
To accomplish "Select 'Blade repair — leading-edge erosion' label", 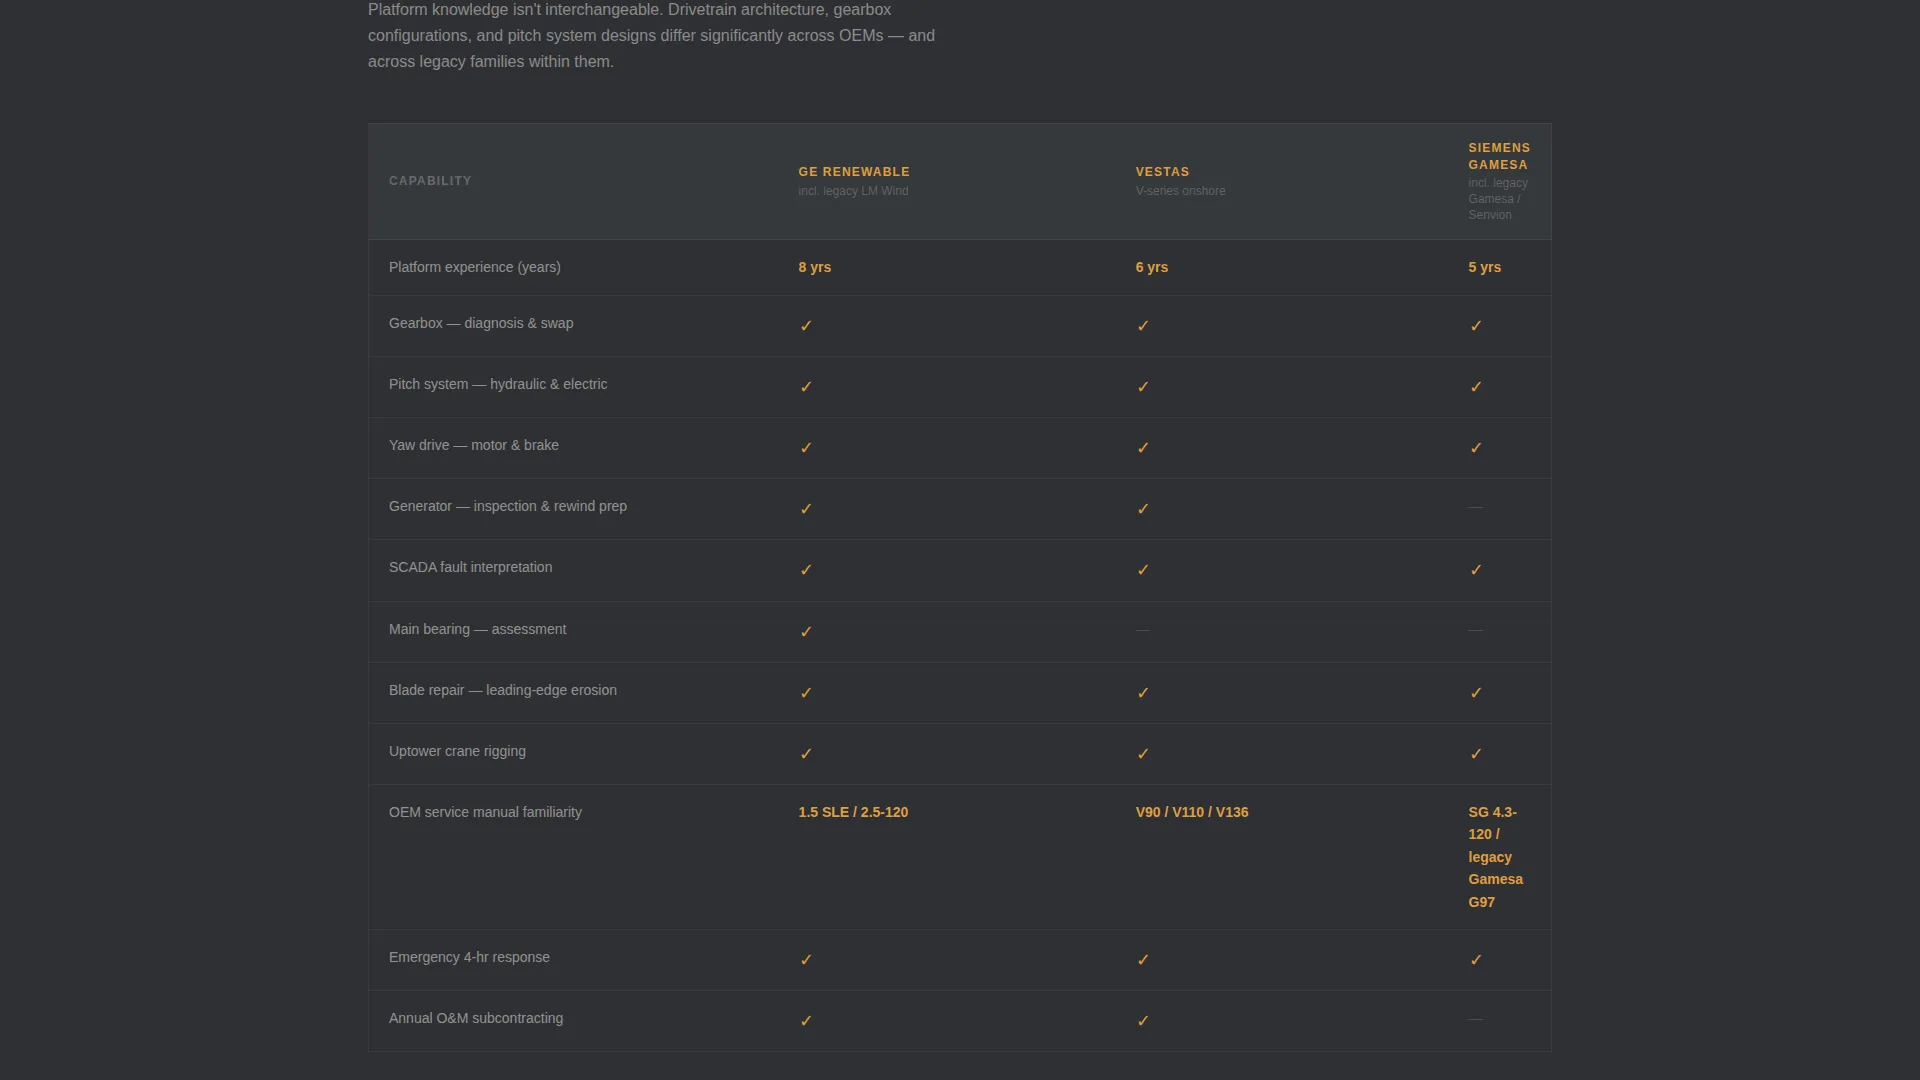I will (503, 690).
